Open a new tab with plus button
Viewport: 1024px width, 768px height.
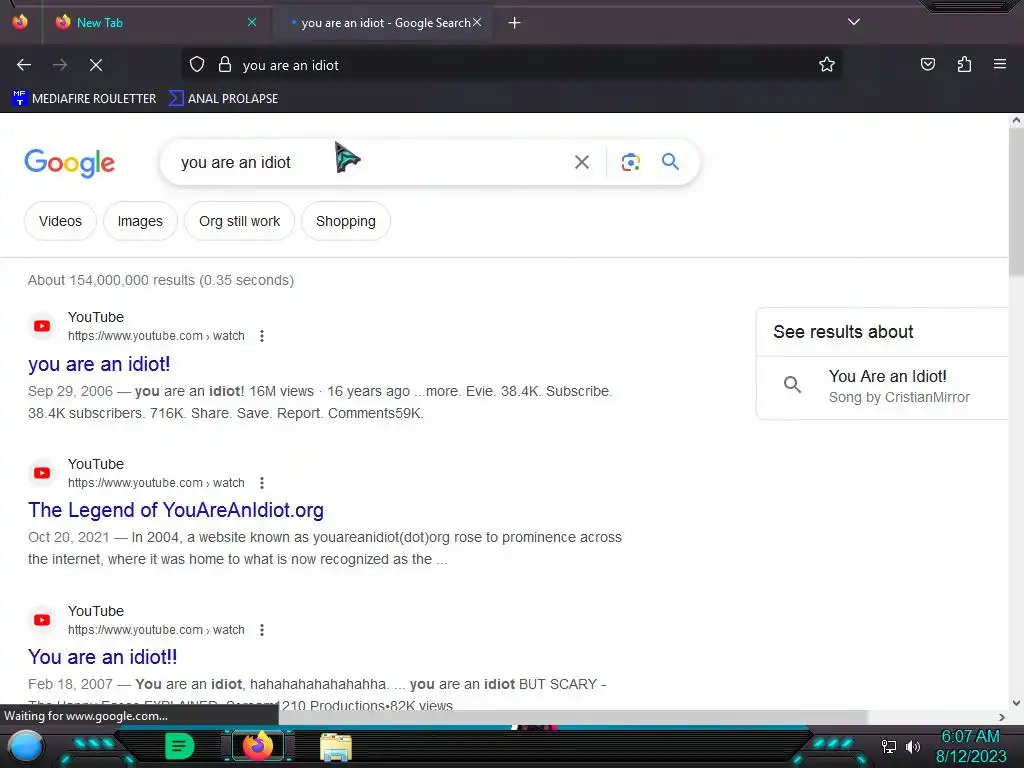515,23
